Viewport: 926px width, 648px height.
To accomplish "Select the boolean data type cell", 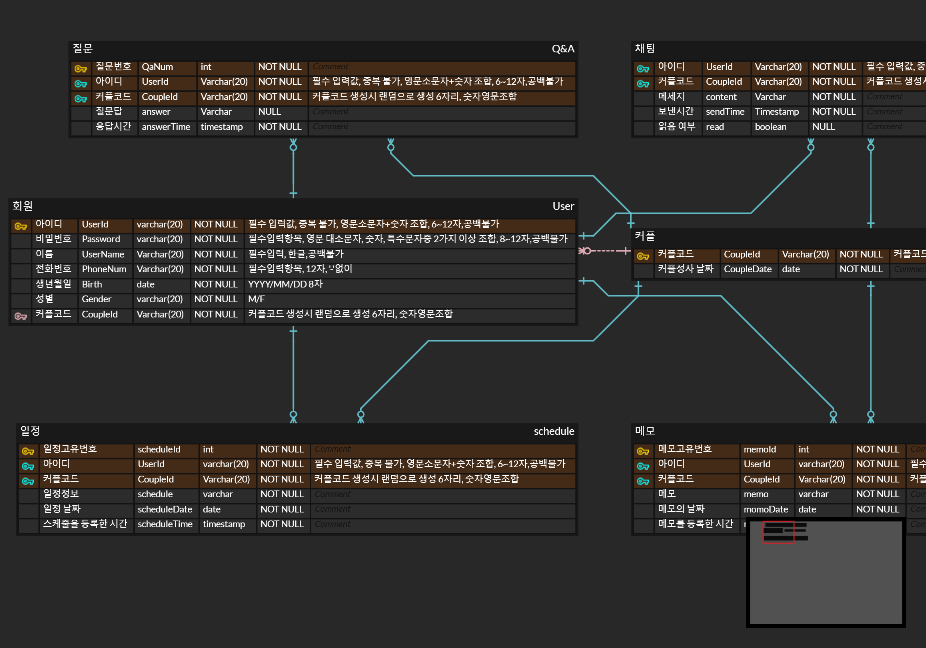I will coord(779,127).
